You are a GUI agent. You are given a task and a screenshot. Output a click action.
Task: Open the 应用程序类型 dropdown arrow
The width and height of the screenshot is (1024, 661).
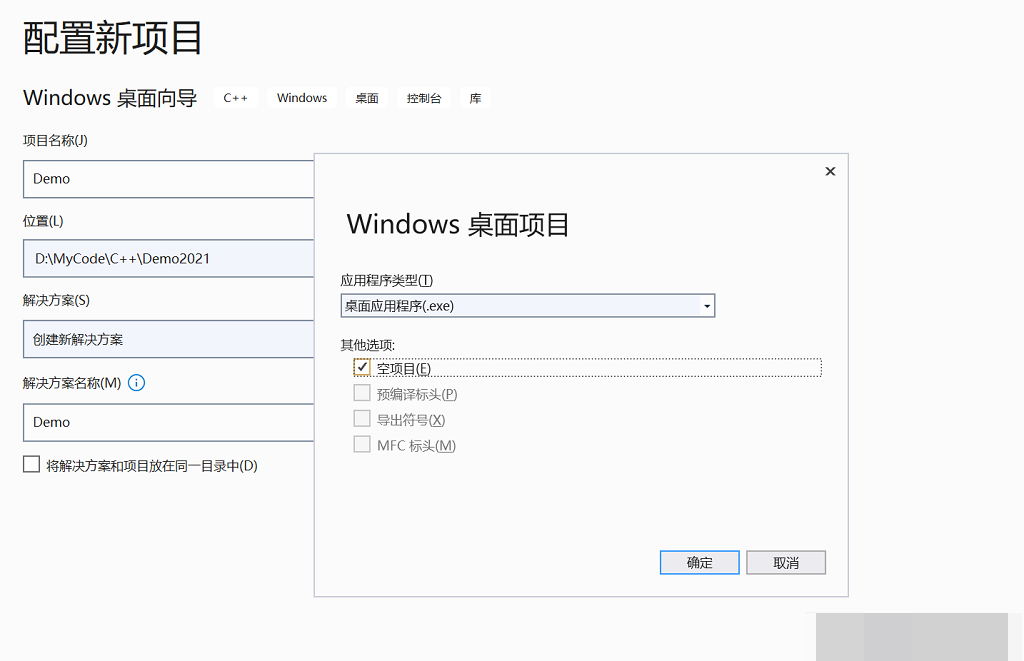(707, 306)
